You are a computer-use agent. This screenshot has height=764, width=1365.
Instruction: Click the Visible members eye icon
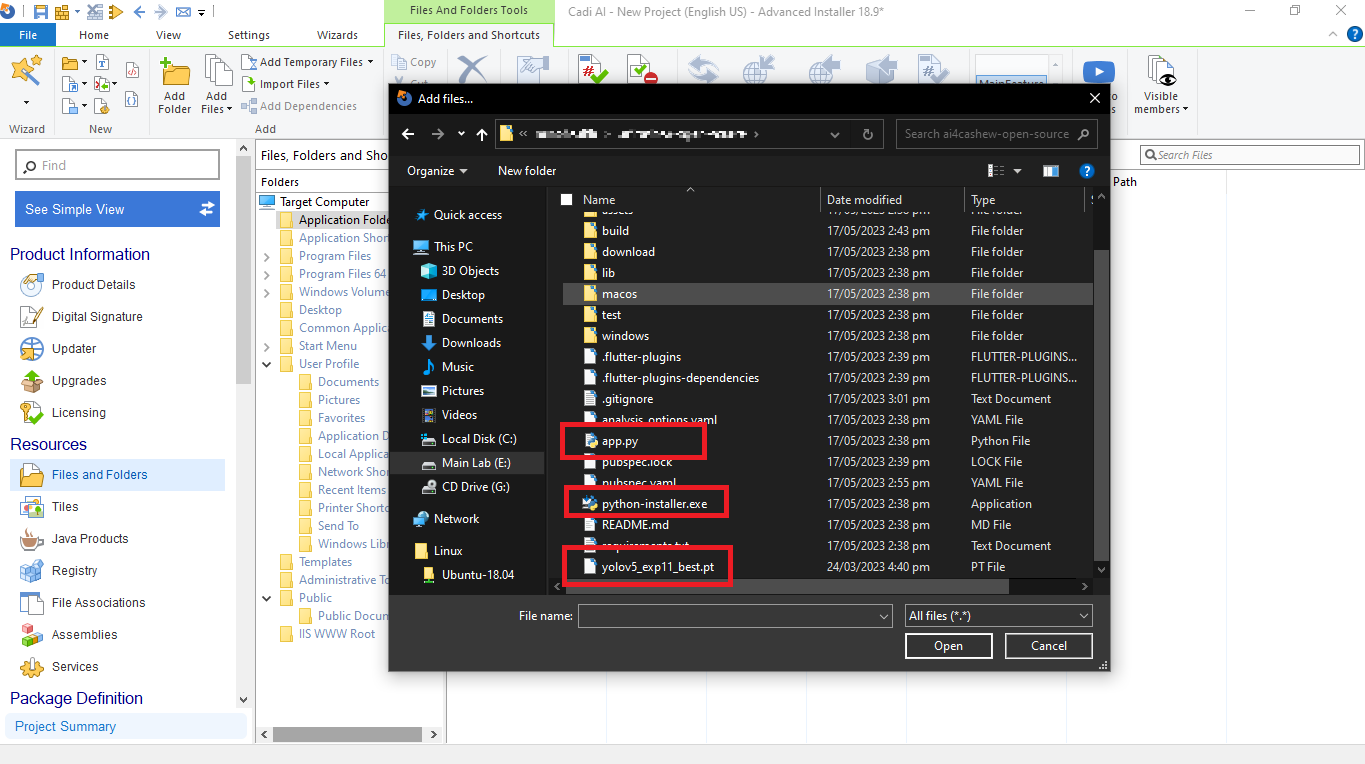pos(1161,73)
